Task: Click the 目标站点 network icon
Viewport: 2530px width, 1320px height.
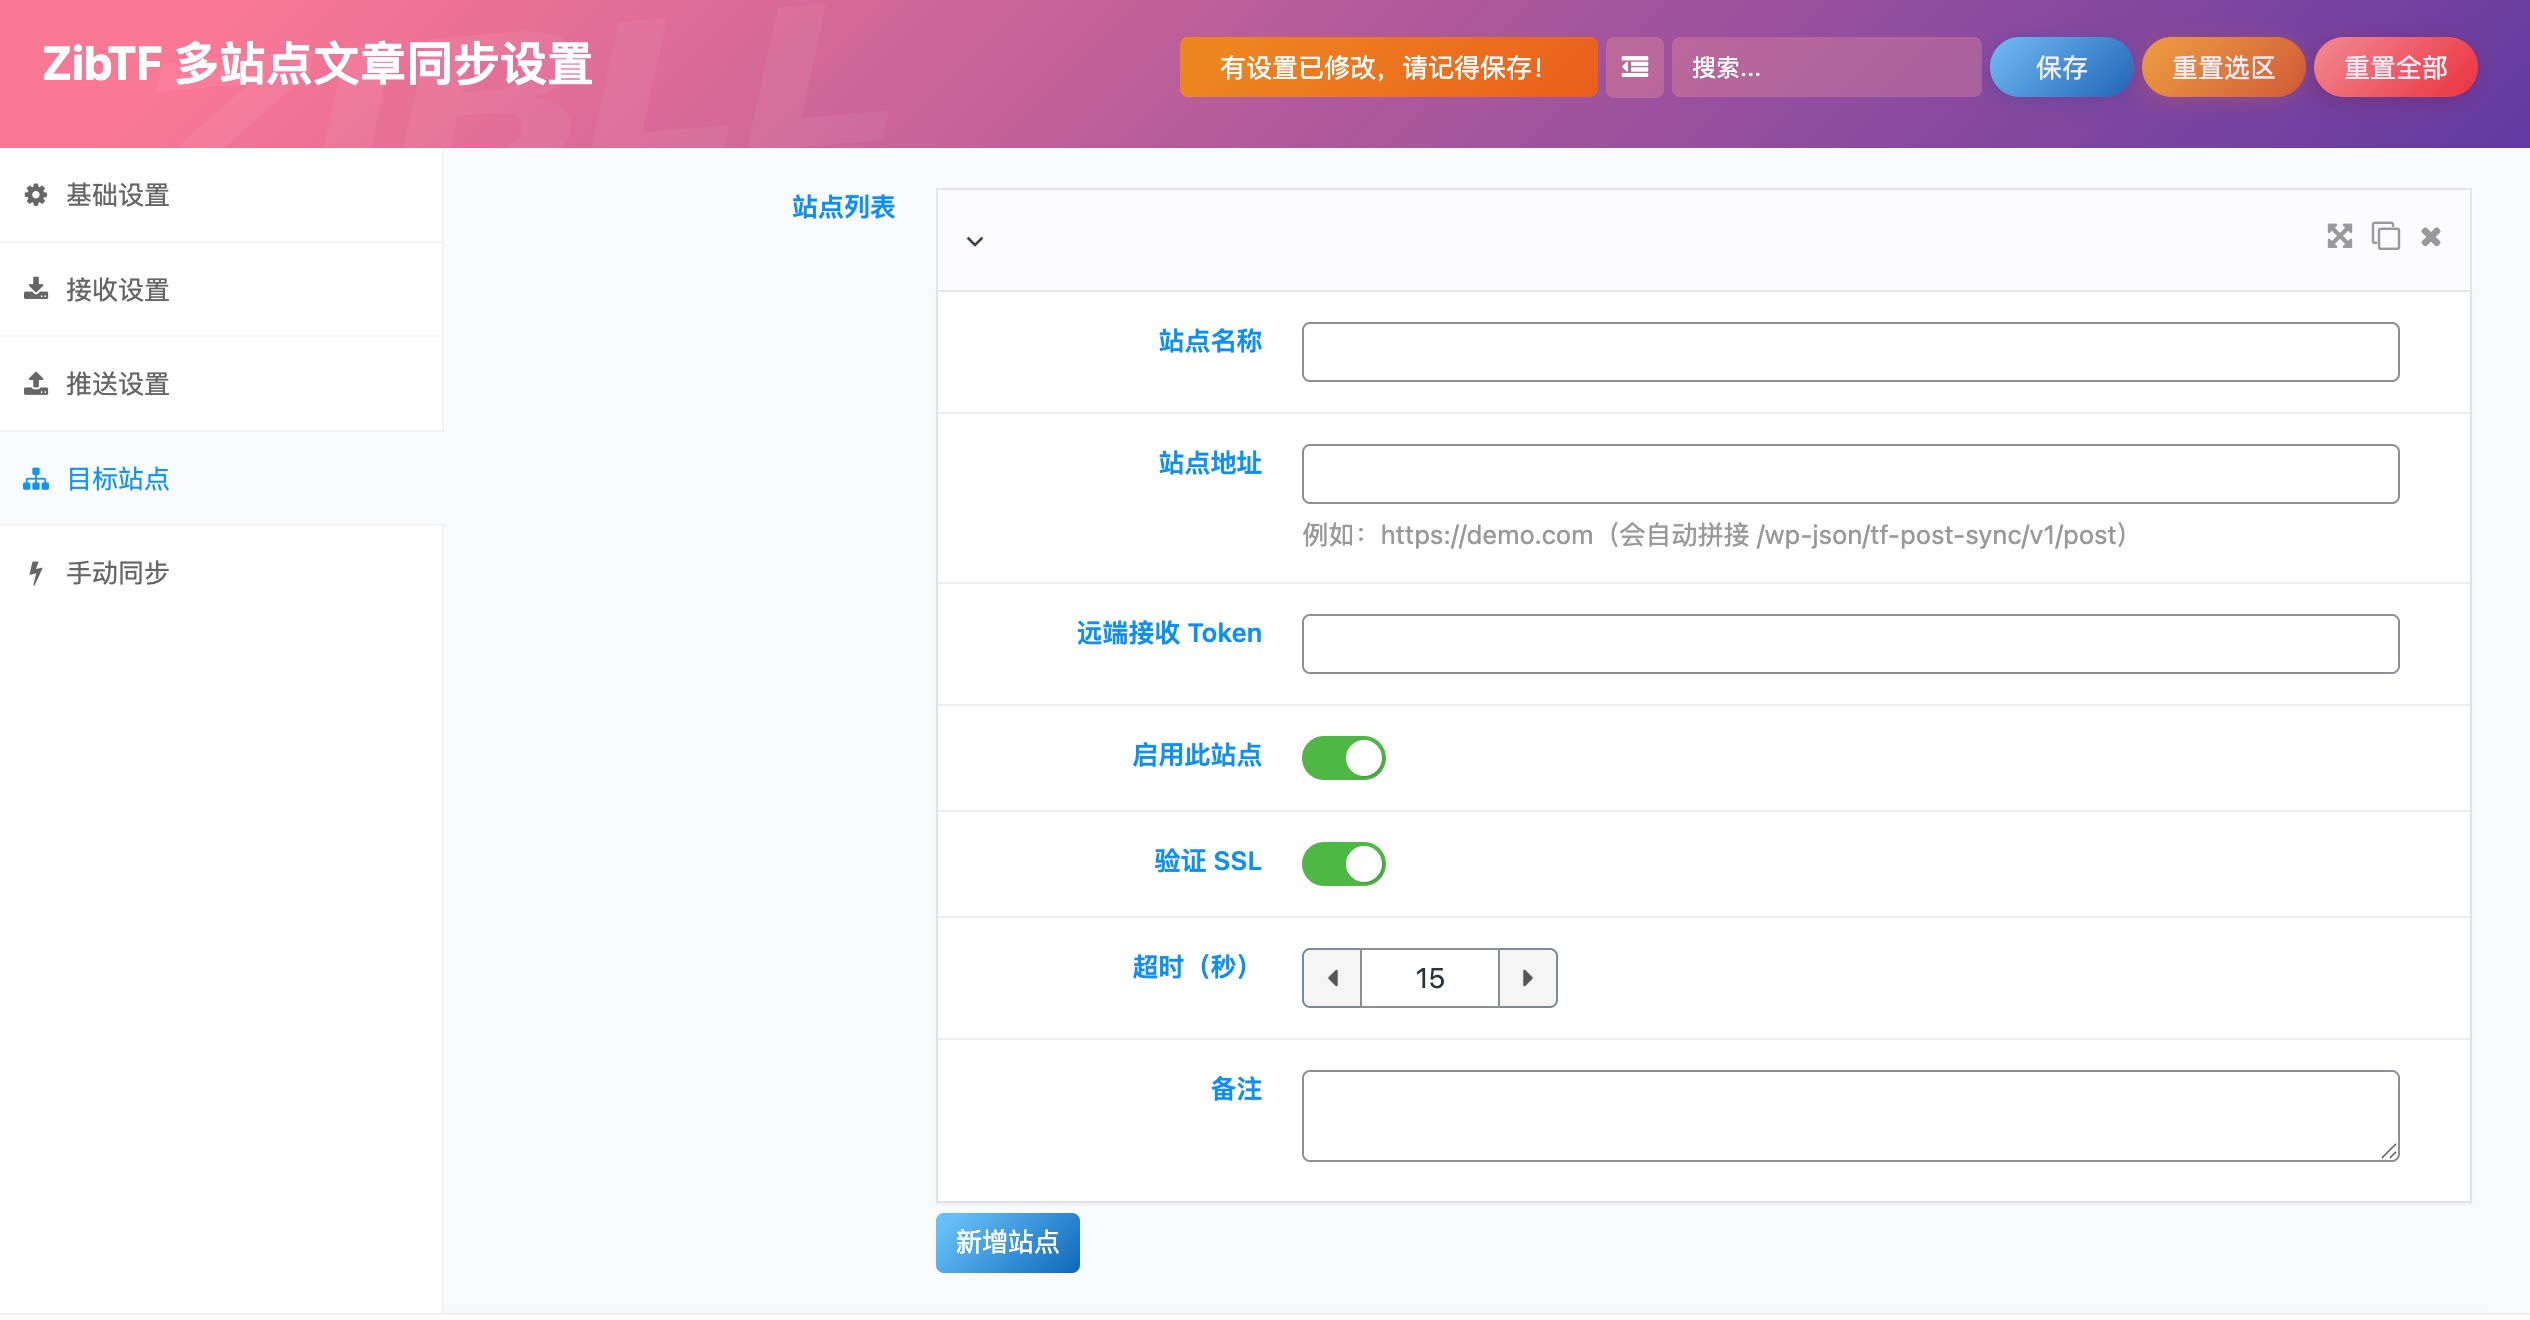Action: point(36,480)
